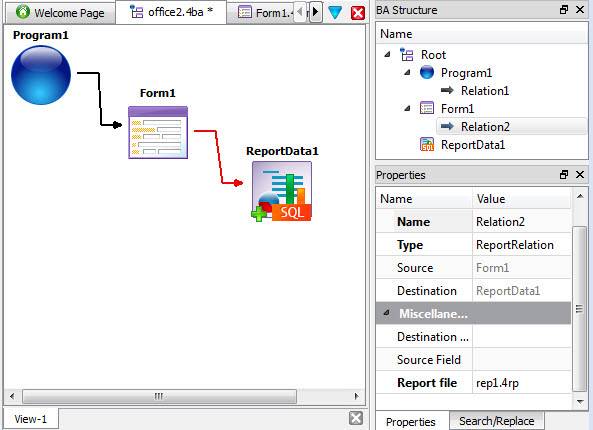Click the red relation arrow to ReportData1

[219, 157]
